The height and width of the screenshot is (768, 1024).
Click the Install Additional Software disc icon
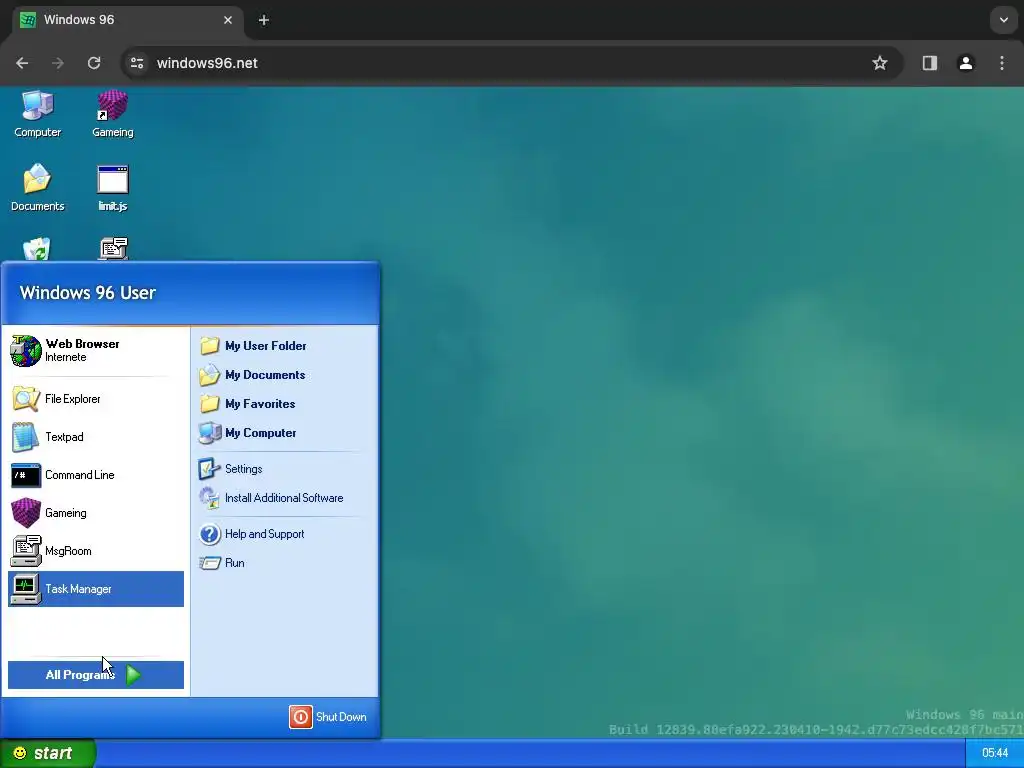[210, 498]
